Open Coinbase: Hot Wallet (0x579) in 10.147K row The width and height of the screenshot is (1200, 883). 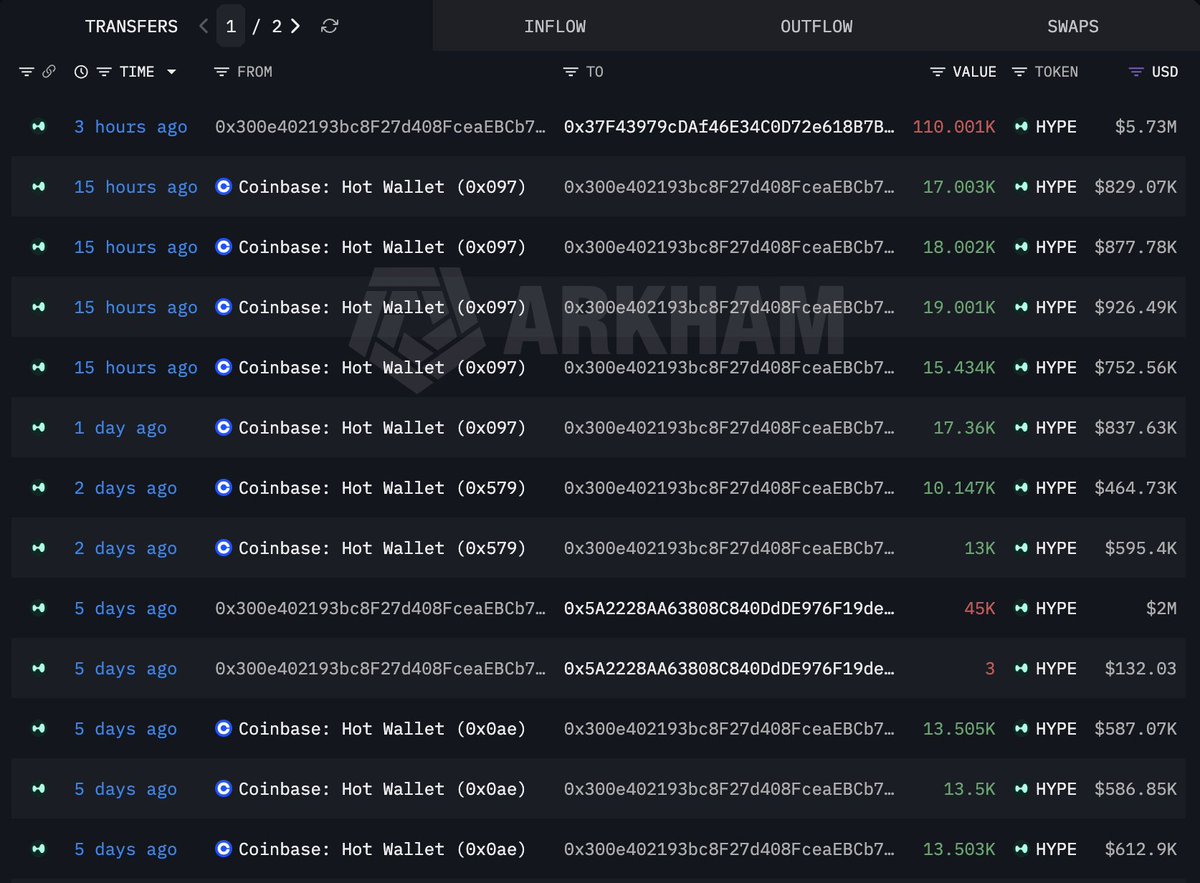382,488
